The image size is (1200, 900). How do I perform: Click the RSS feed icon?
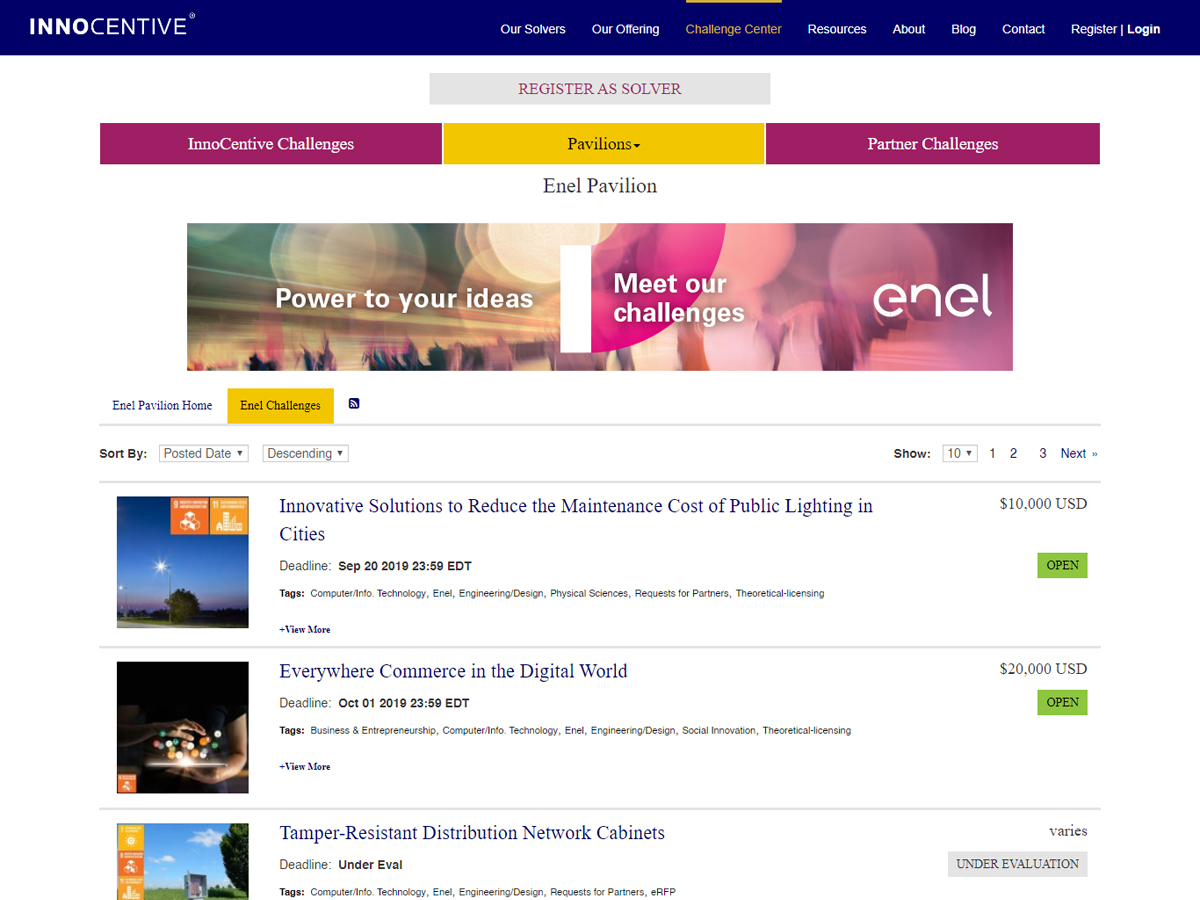tap(354, 404)
